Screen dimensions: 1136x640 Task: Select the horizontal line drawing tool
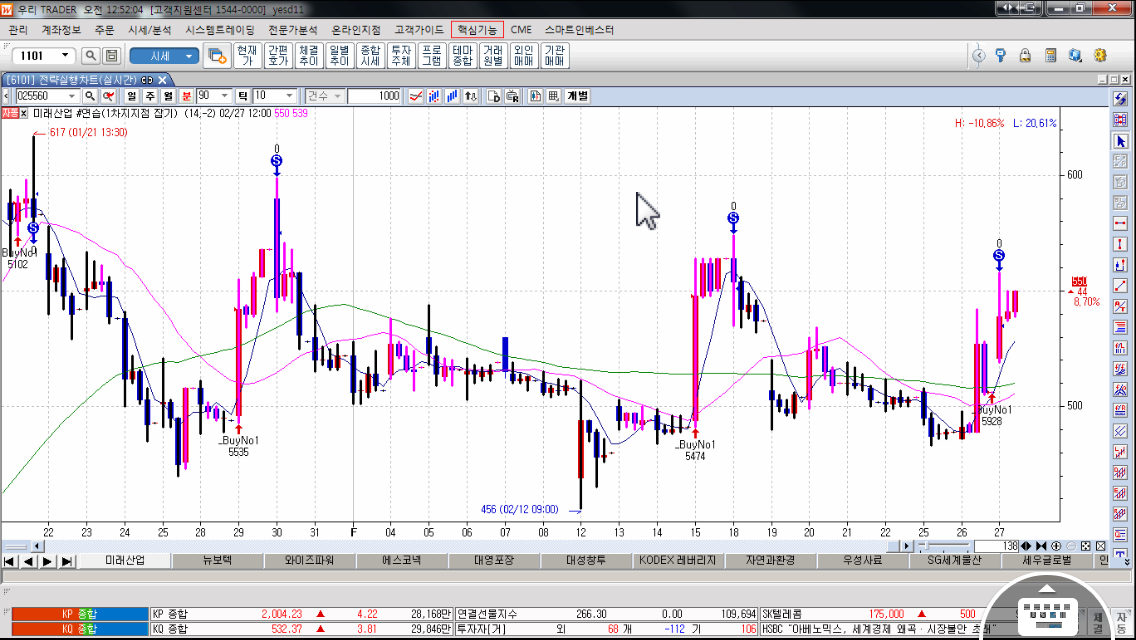tap(1121, 224)
